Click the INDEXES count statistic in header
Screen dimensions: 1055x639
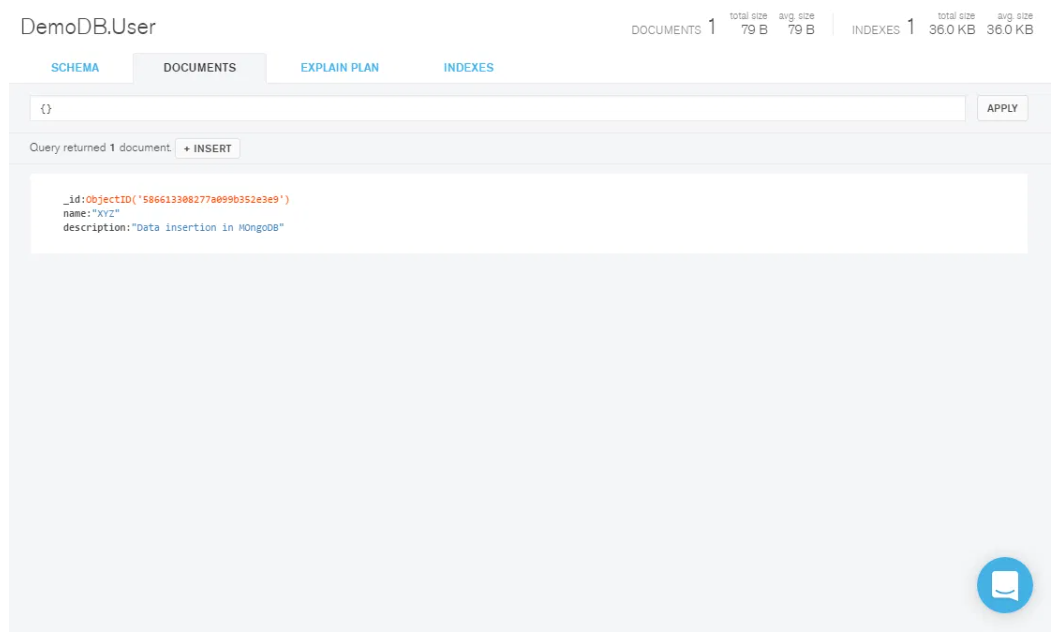click(x=883, y=29)
